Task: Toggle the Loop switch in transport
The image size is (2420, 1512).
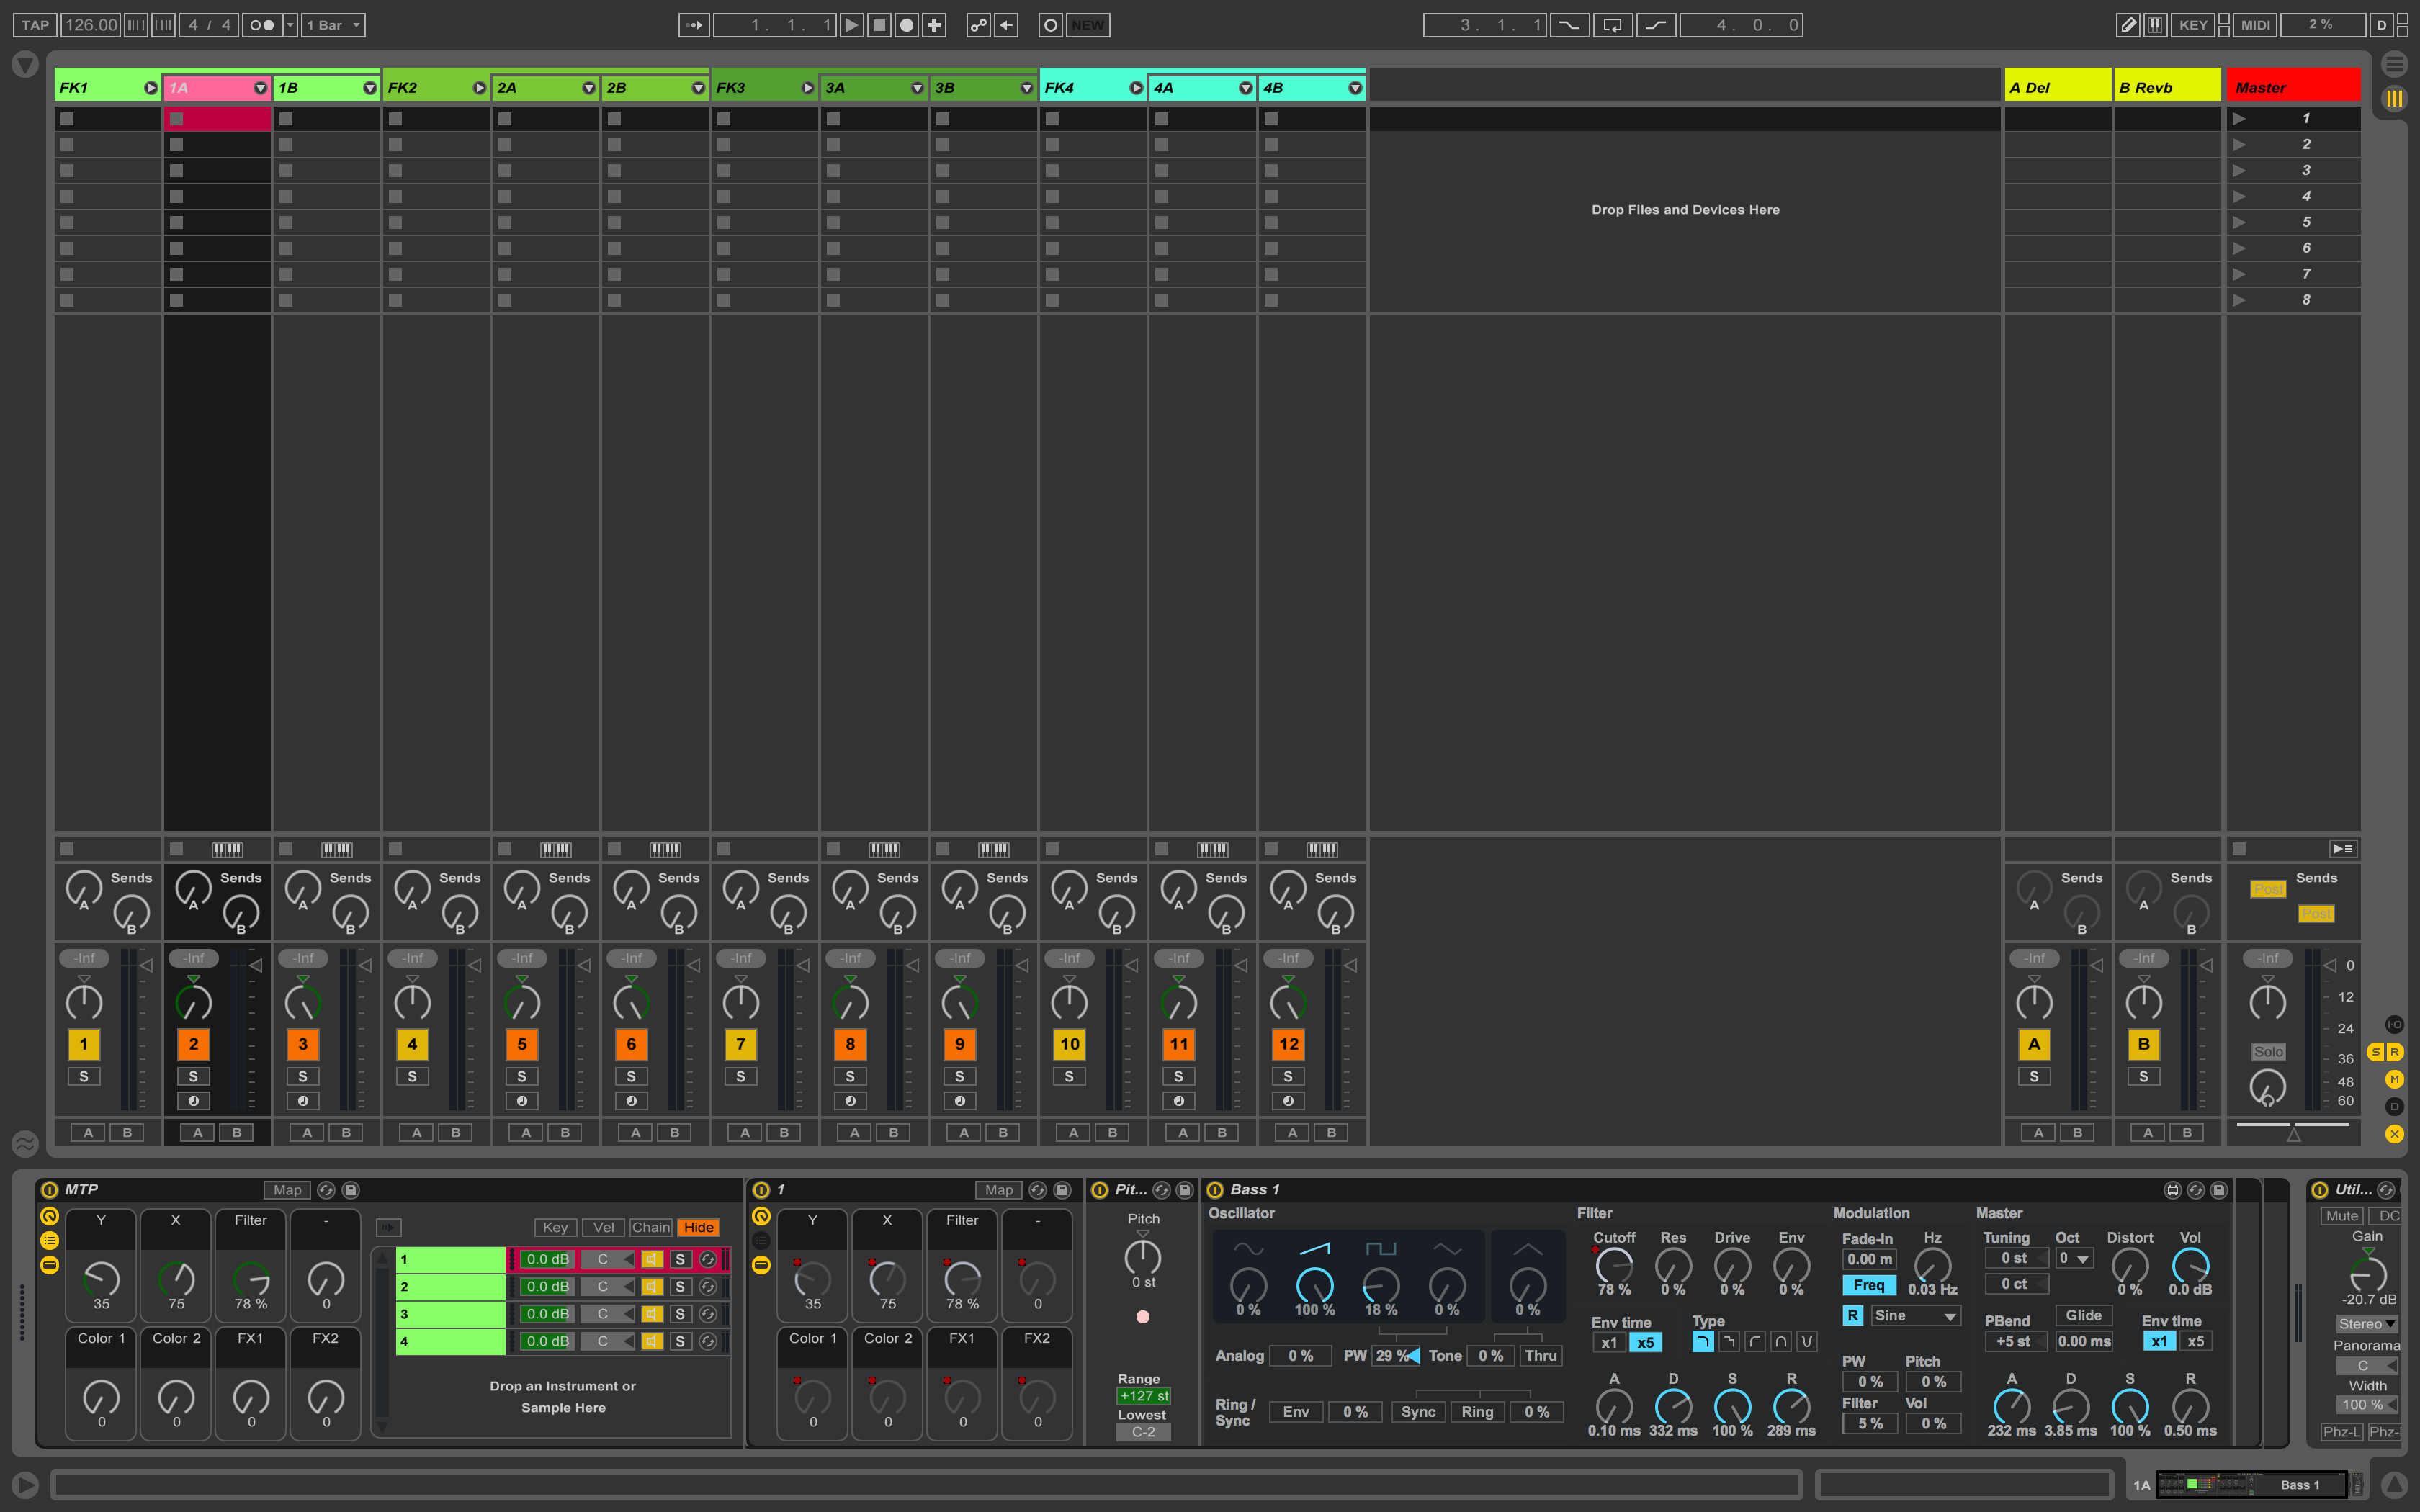Action: (1612, 25)
